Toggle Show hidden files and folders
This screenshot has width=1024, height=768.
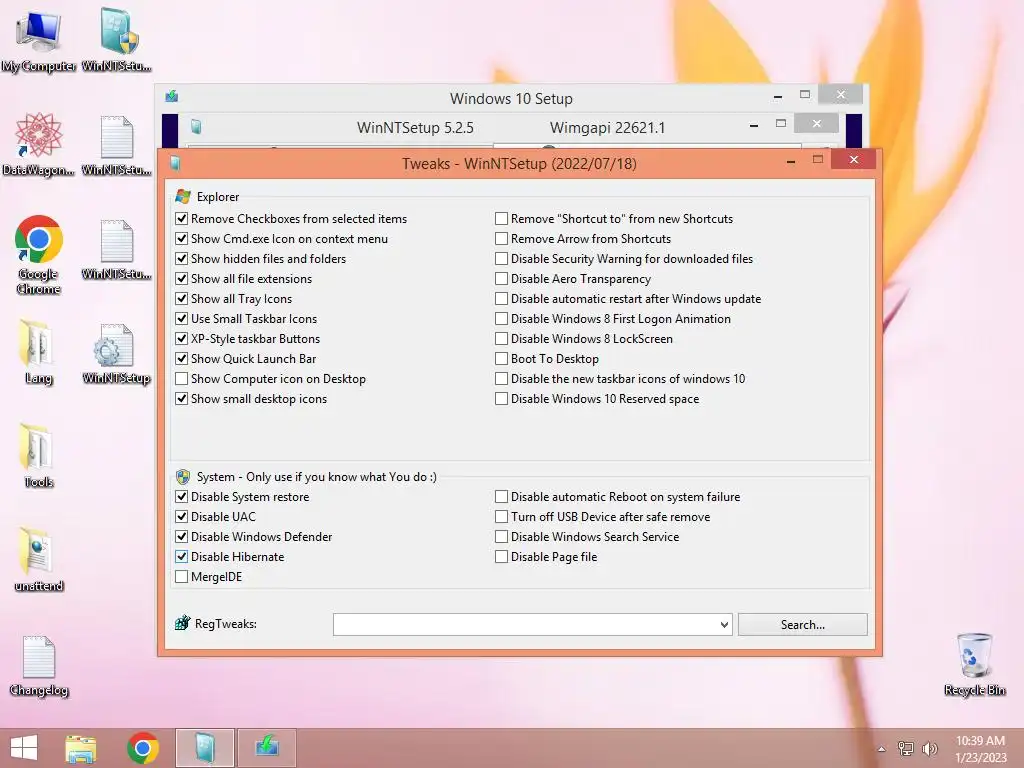click(182, 259)
